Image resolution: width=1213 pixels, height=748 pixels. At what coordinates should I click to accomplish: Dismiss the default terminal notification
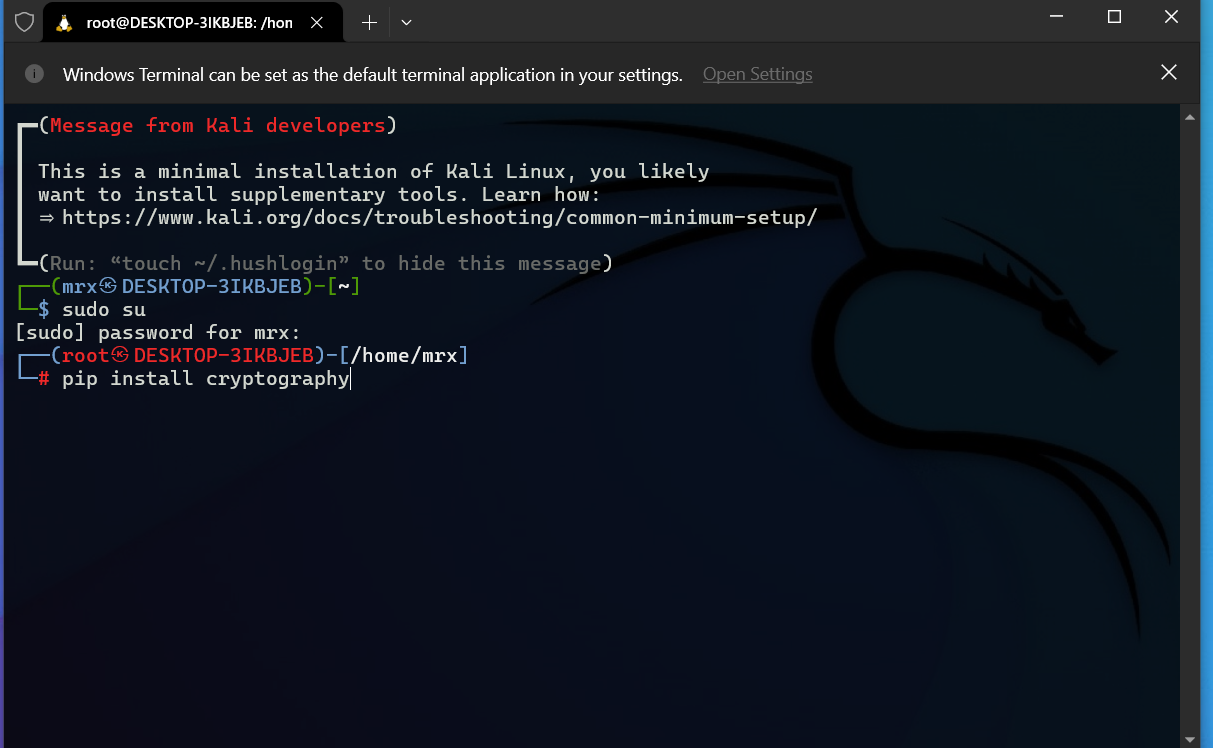[1168, 72]
